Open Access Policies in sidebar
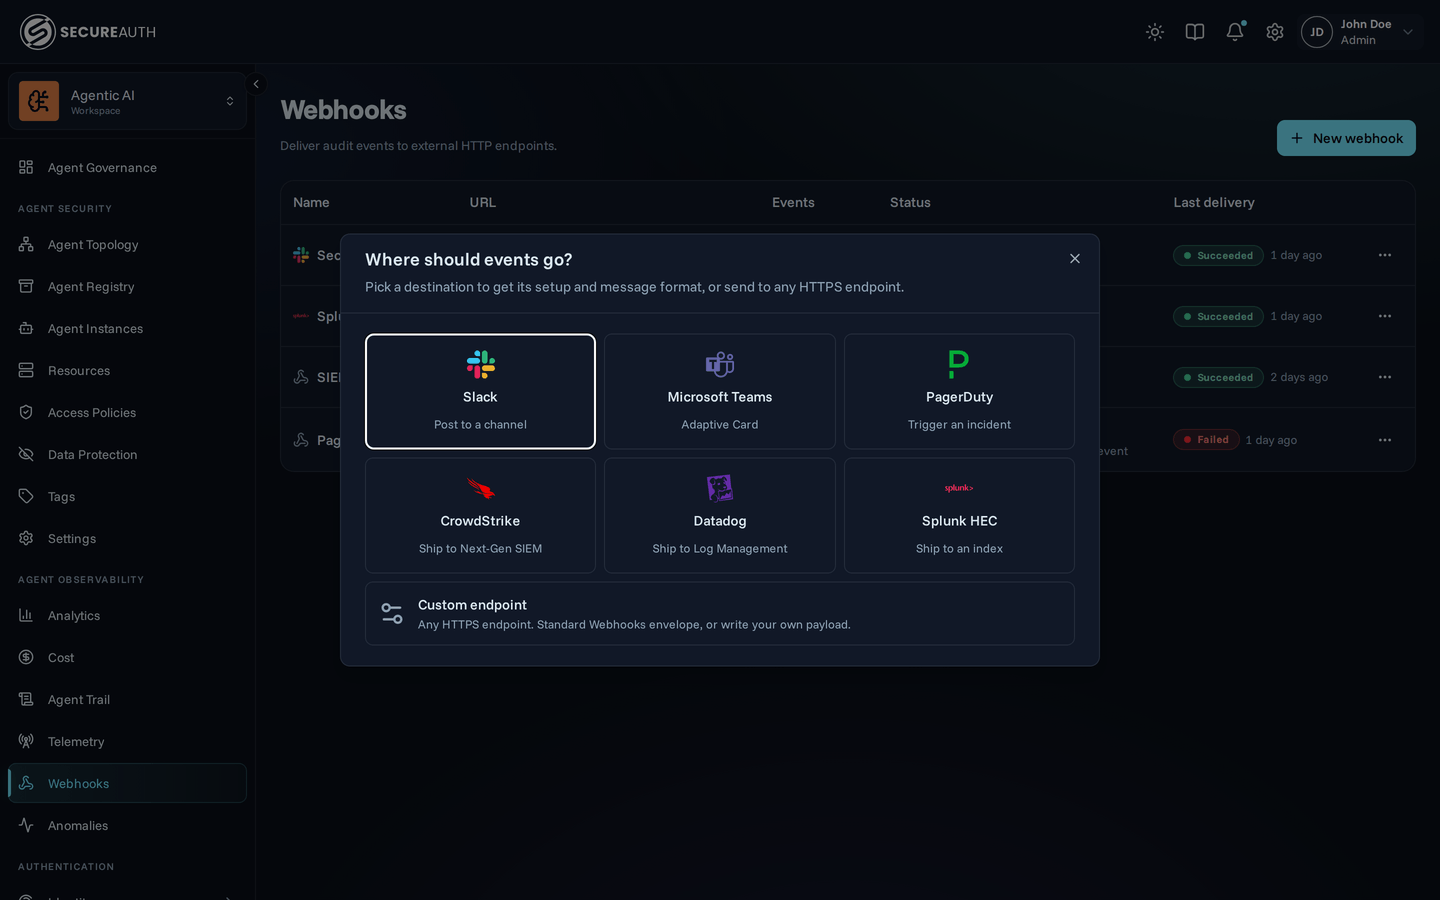Screen dimensions: 1440x900 (127, 412)
